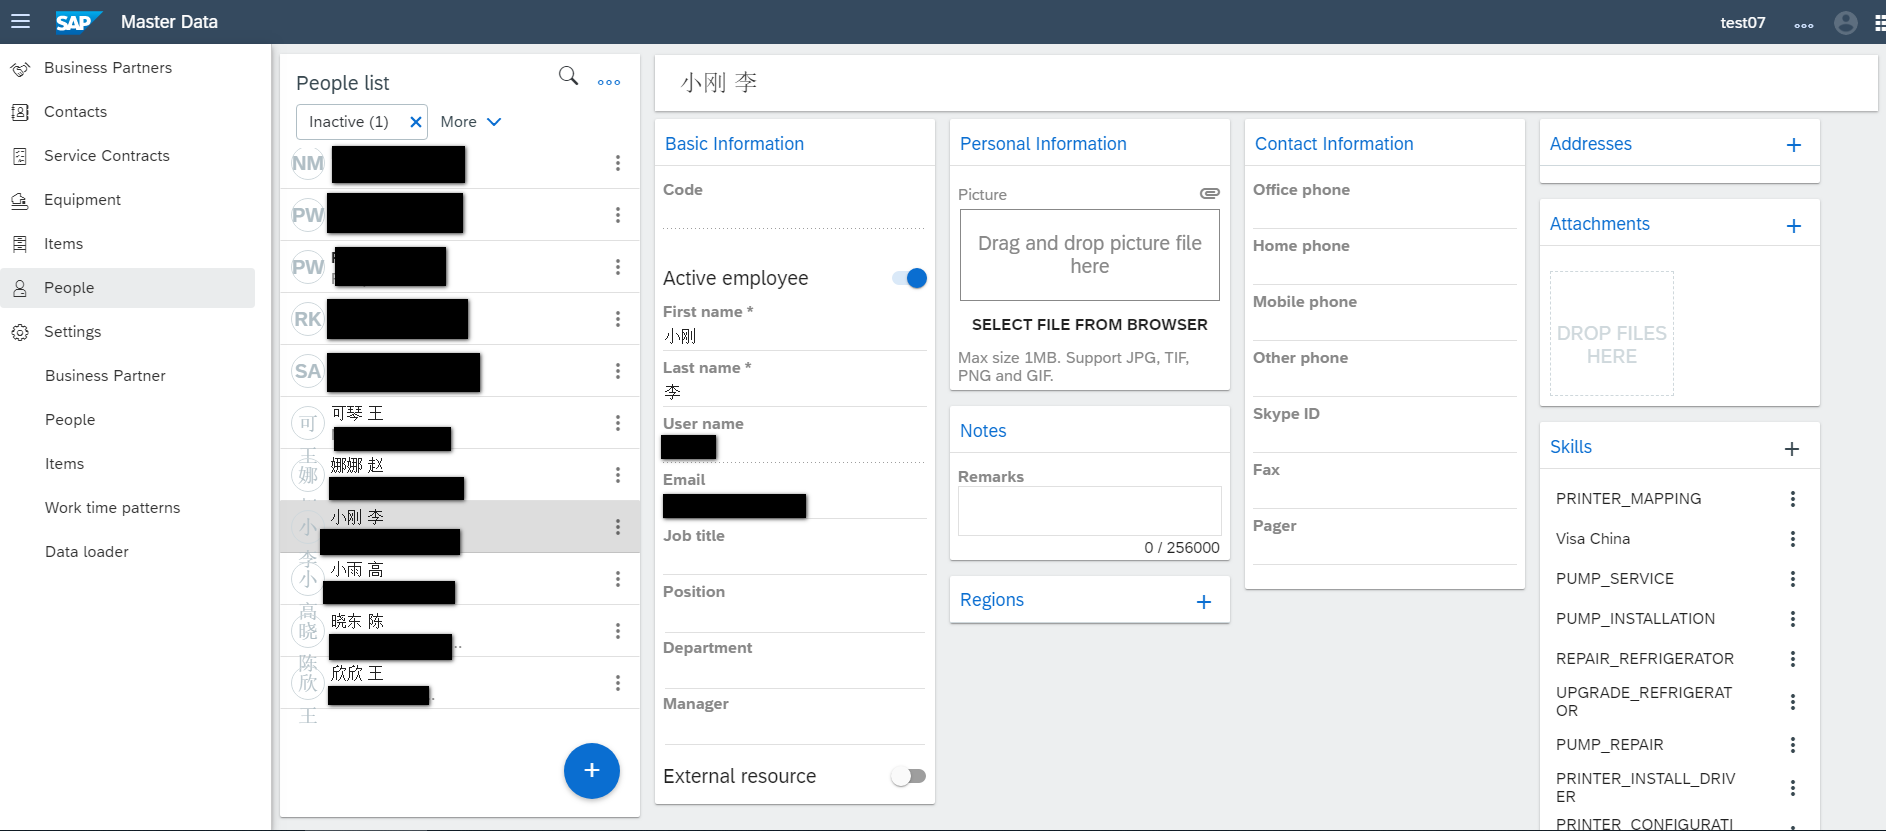Screen dimensions: 1886x831
Task: Open options menu for 晓东 陈 row
Action: pos(618,631)
